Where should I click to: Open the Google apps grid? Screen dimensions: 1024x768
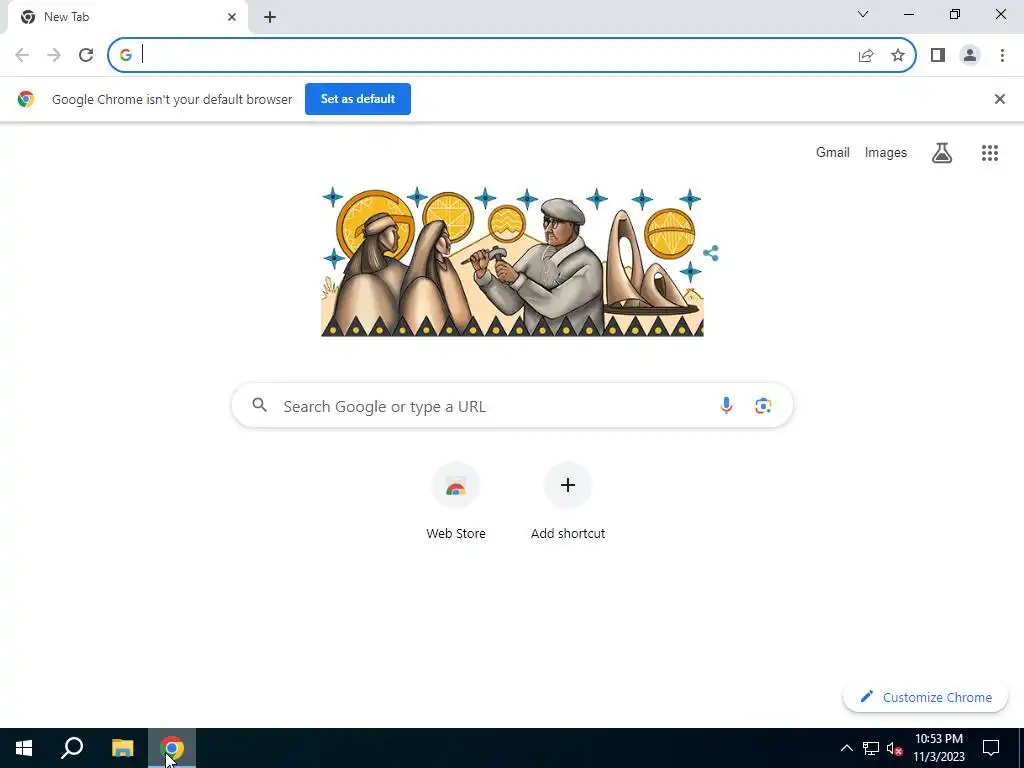tap(989, 153)
